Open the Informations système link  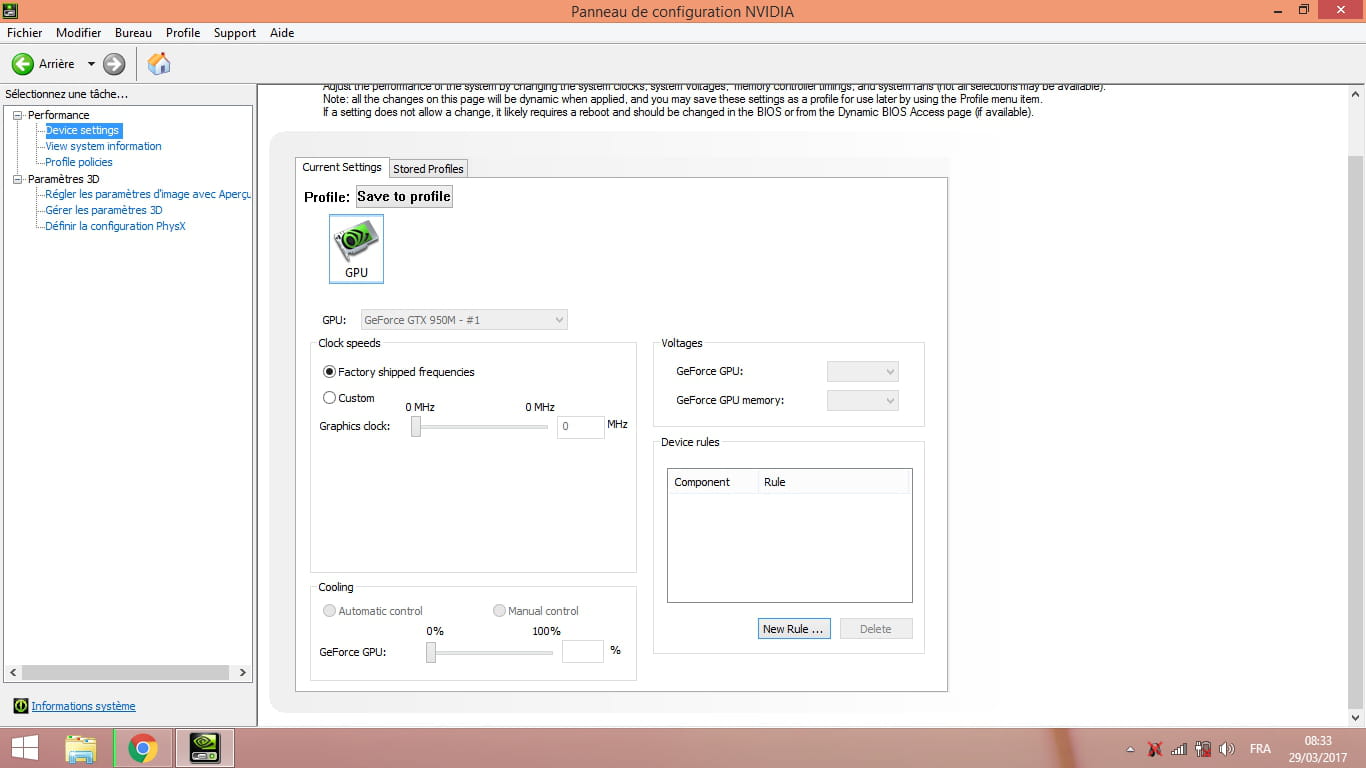[x=83, y=706]
